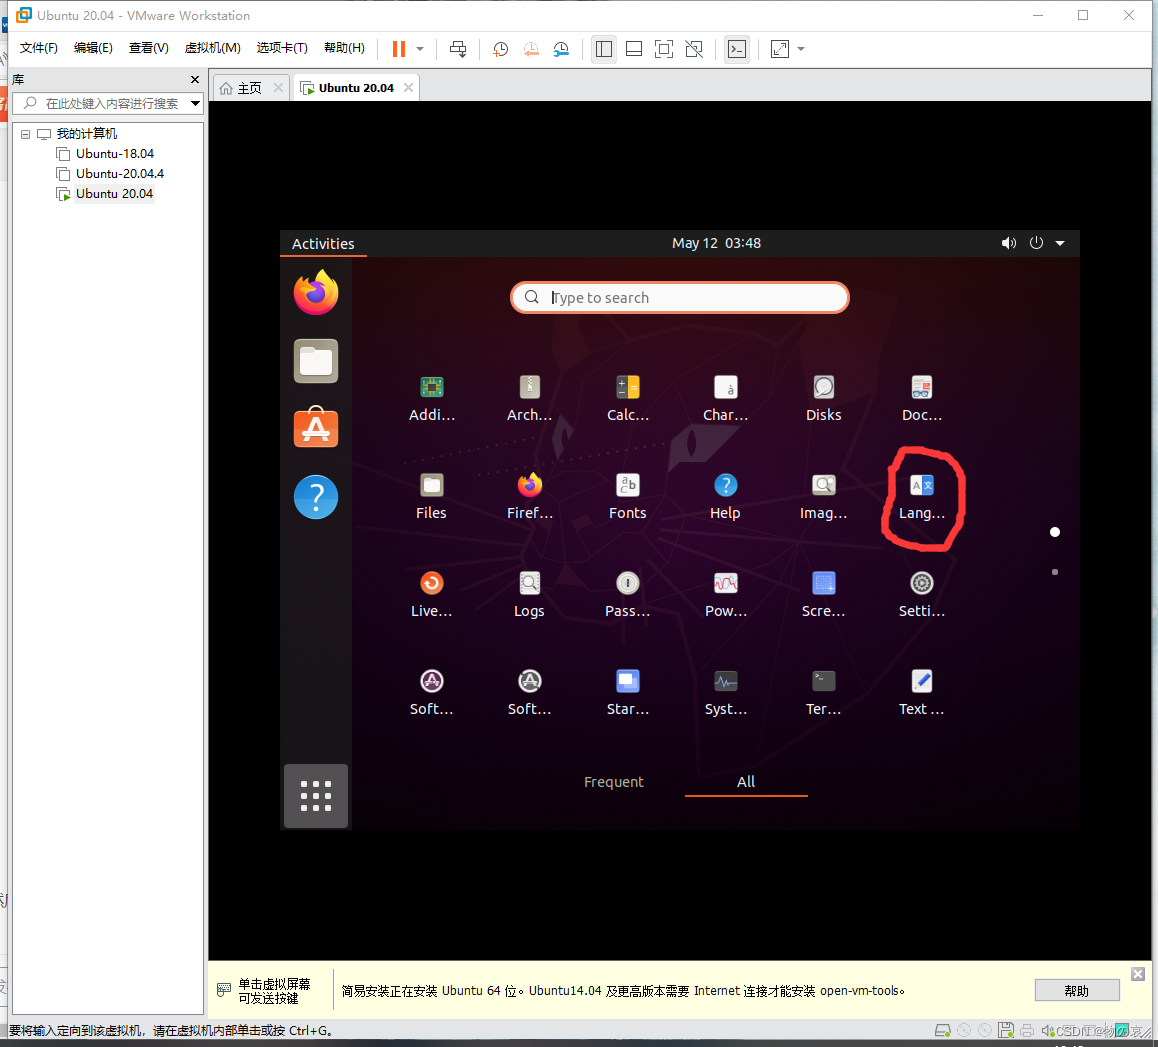The width and height of the screenshot is (1158, 1047).
Task: Expand the stretch guest dropdown arrow
Action: click(801, 49)
